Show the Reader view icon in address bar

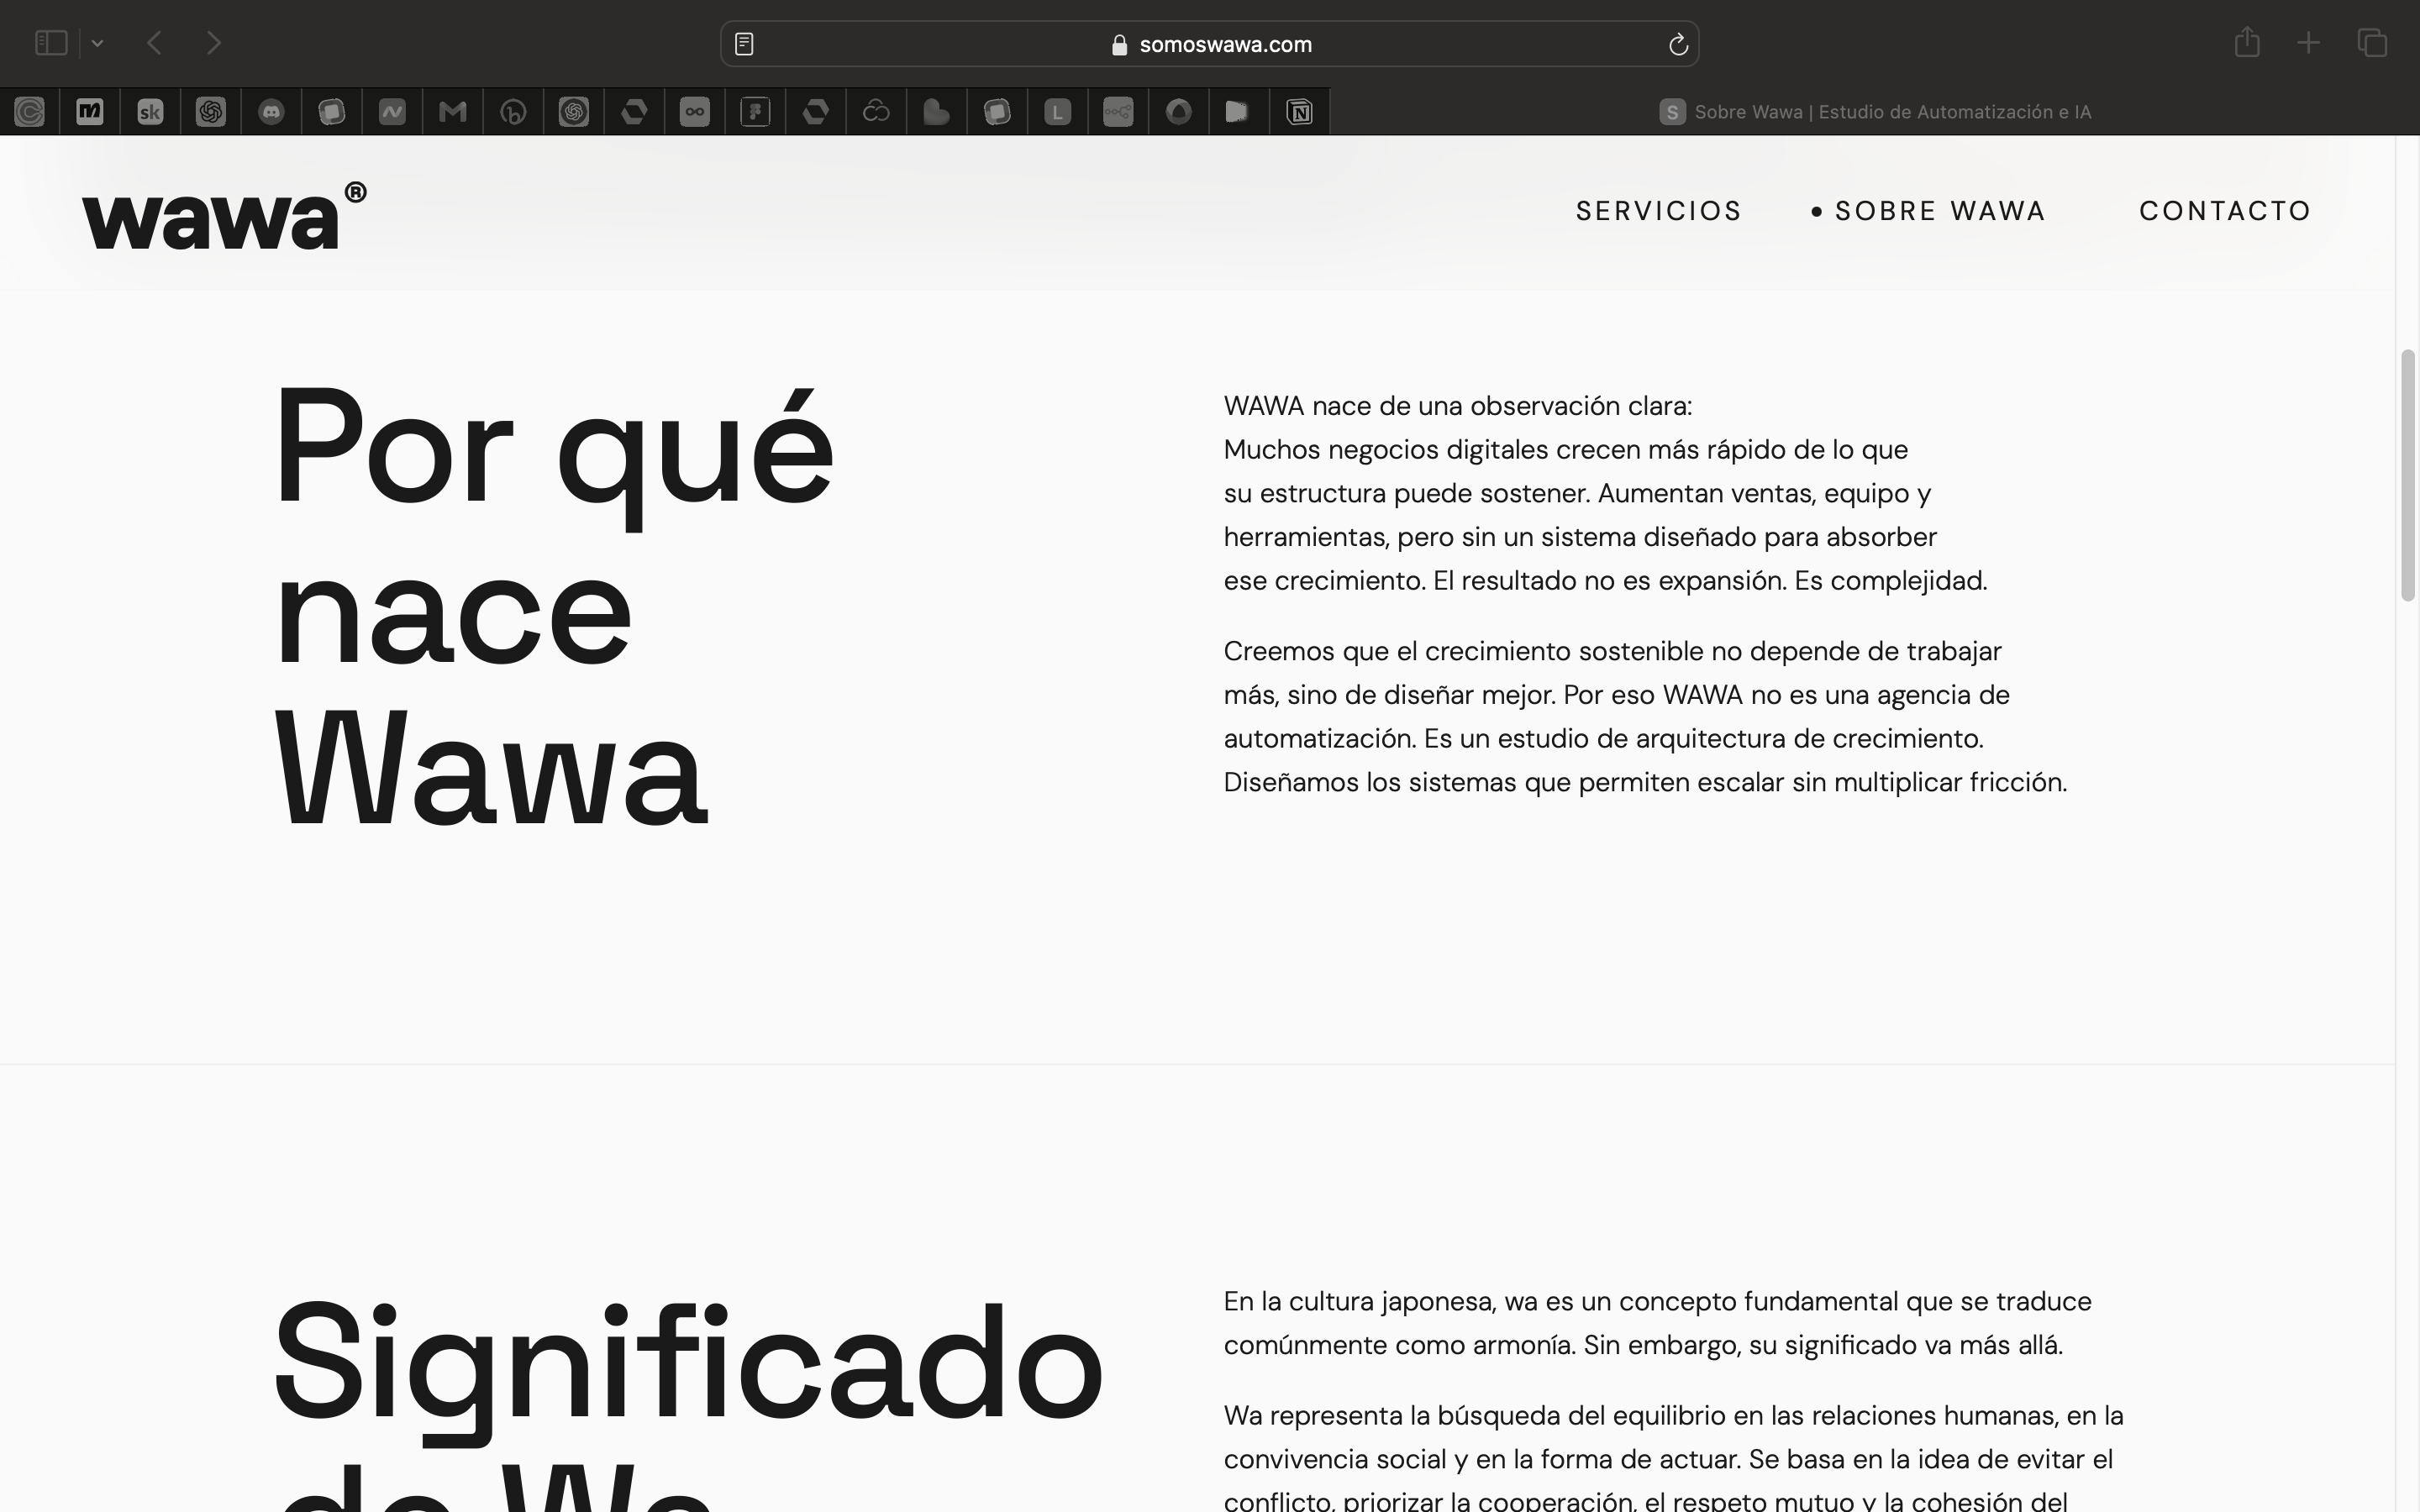click(x=744, y=44)
